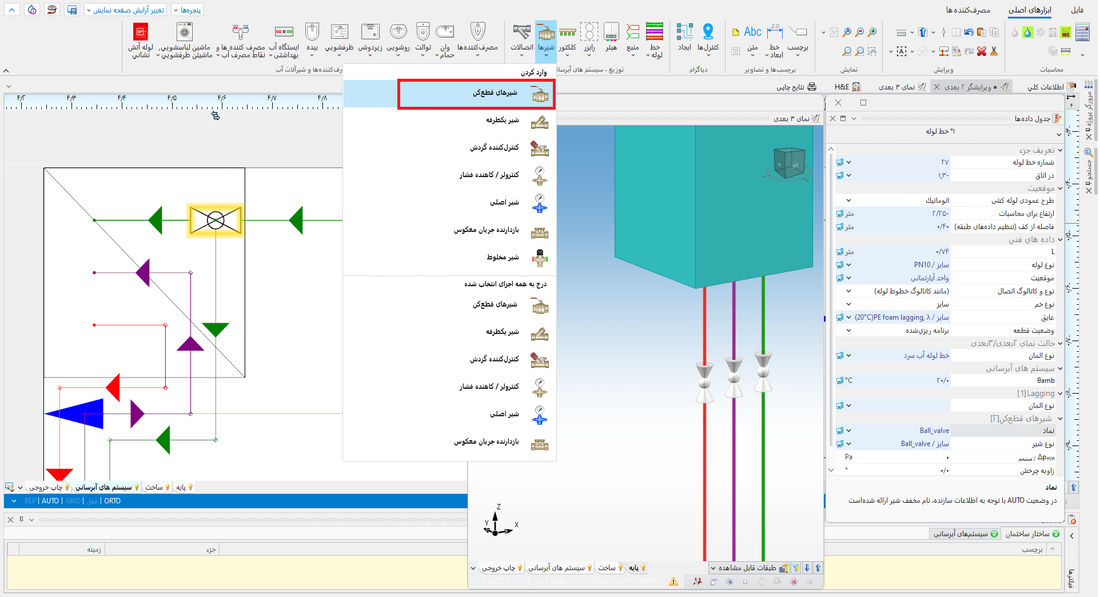Toggle قفل lock in status bar

click(x=93, y=501)
